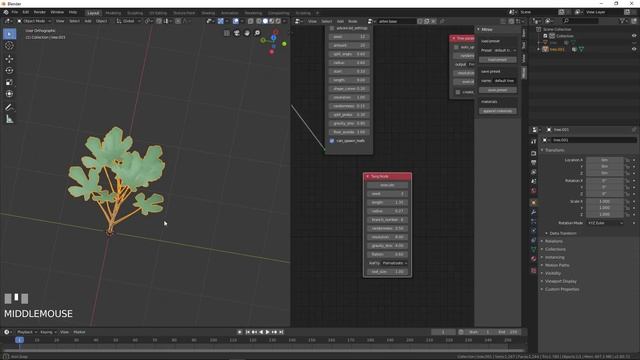Select the 3D Cursor tool
Viewport: 640px width, 360px height.
pyautogui.click(x=9, y=46)
